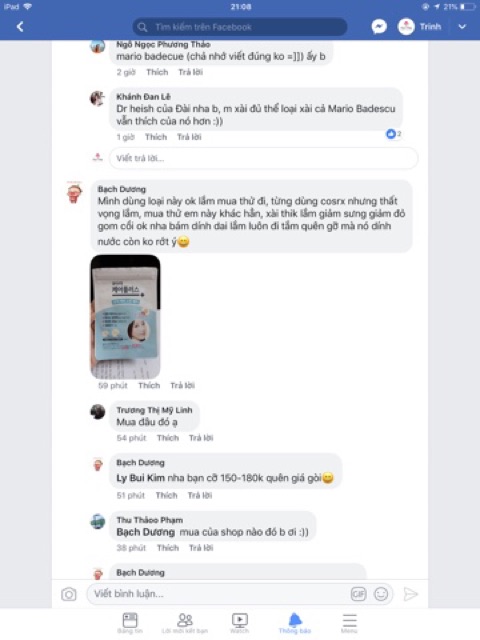Expand the account dropdown arrow next to Trinh

click(462, 27)
